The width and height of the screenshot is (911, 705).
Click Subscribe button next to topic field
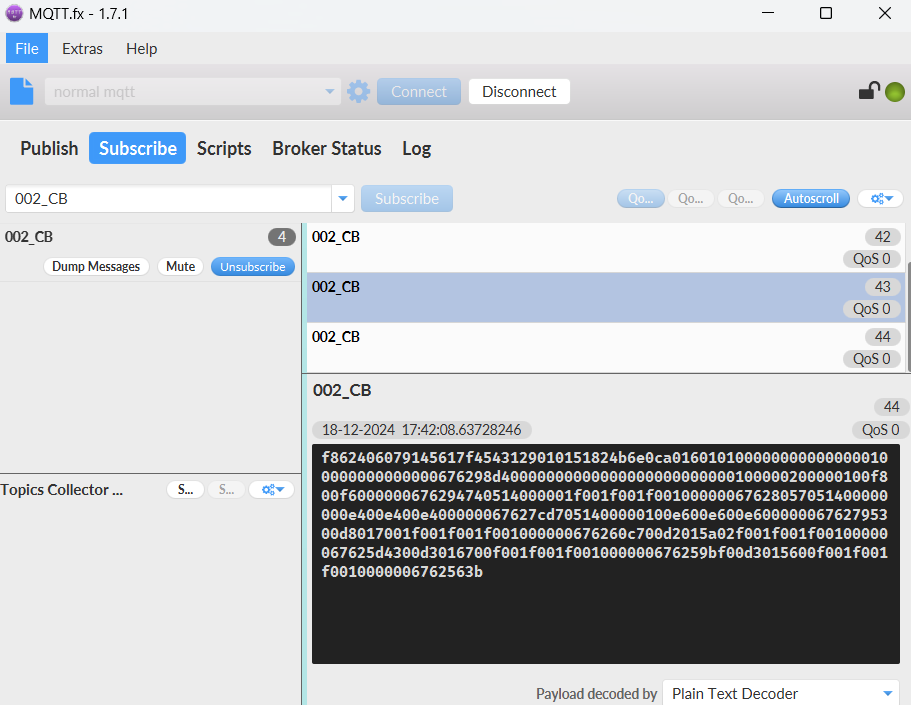[x=407, y=199]
